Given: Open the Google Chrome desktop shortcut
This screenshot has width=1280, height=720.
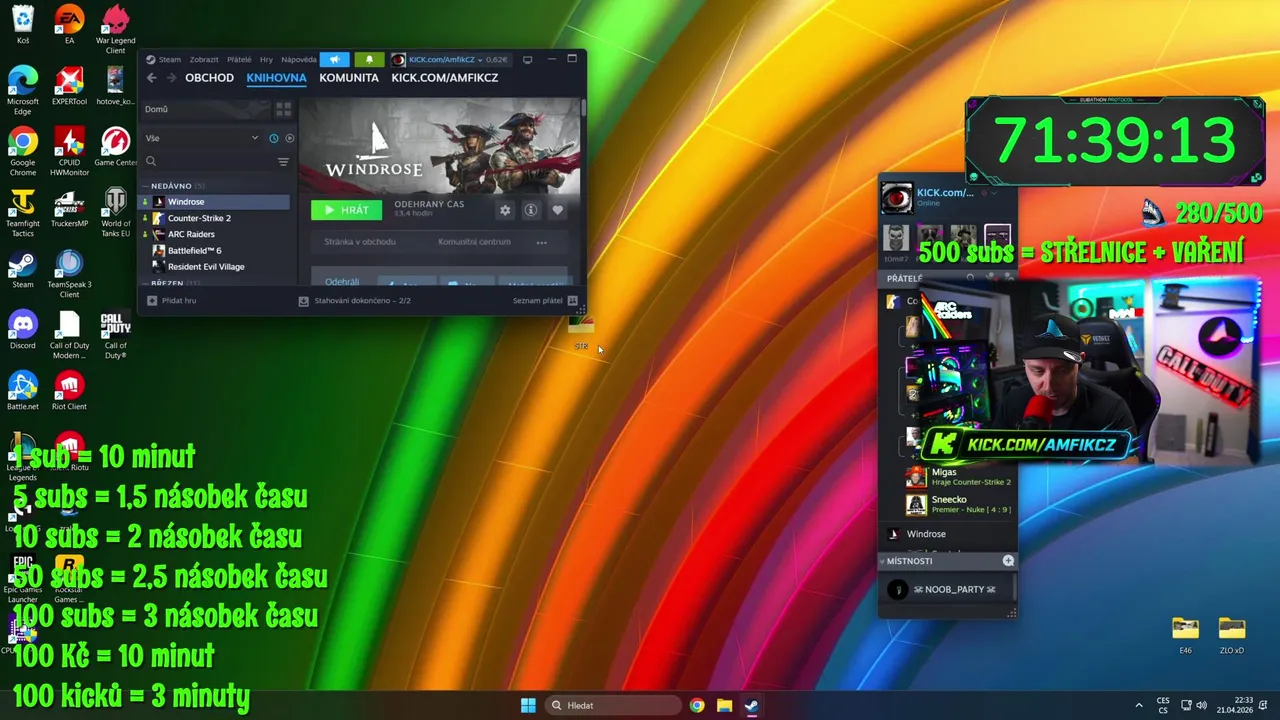Looking at the screenshot, I should pos(22,152).
